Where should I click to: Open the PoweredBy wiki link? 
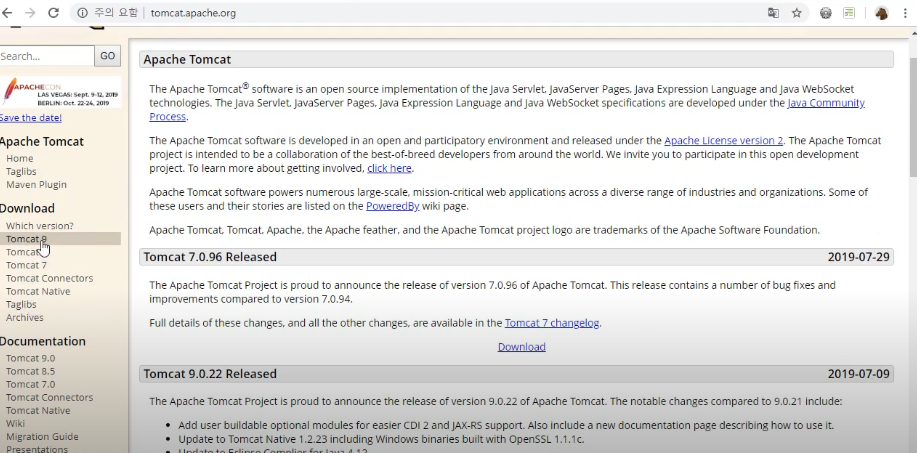tap(392, 206)
